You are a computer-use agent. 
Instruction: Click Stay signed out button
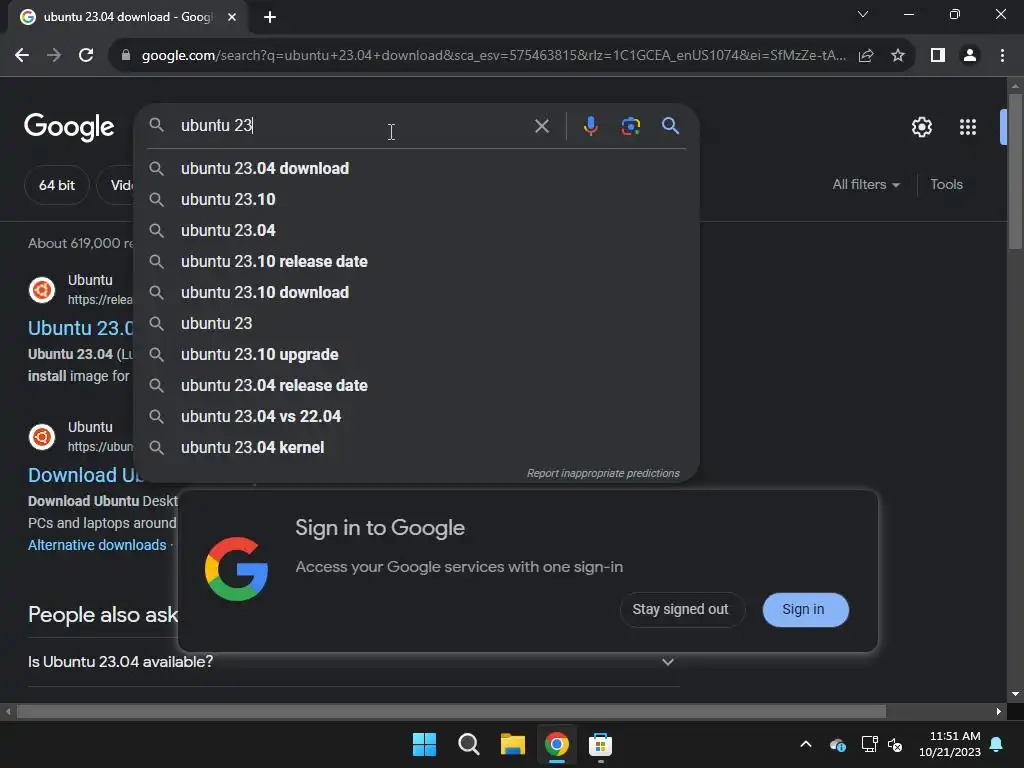(680, 609)
